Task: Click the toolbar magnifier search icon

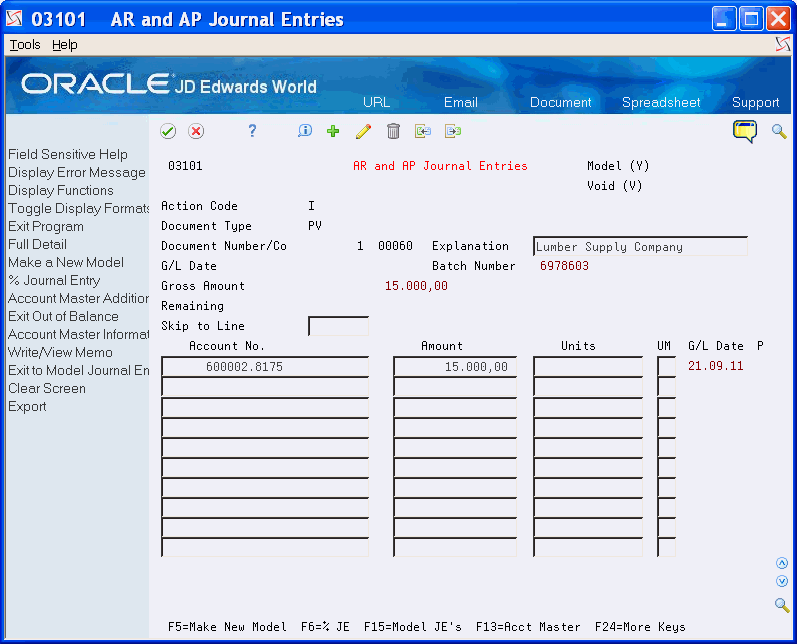Action: click(x=779, y=131)
